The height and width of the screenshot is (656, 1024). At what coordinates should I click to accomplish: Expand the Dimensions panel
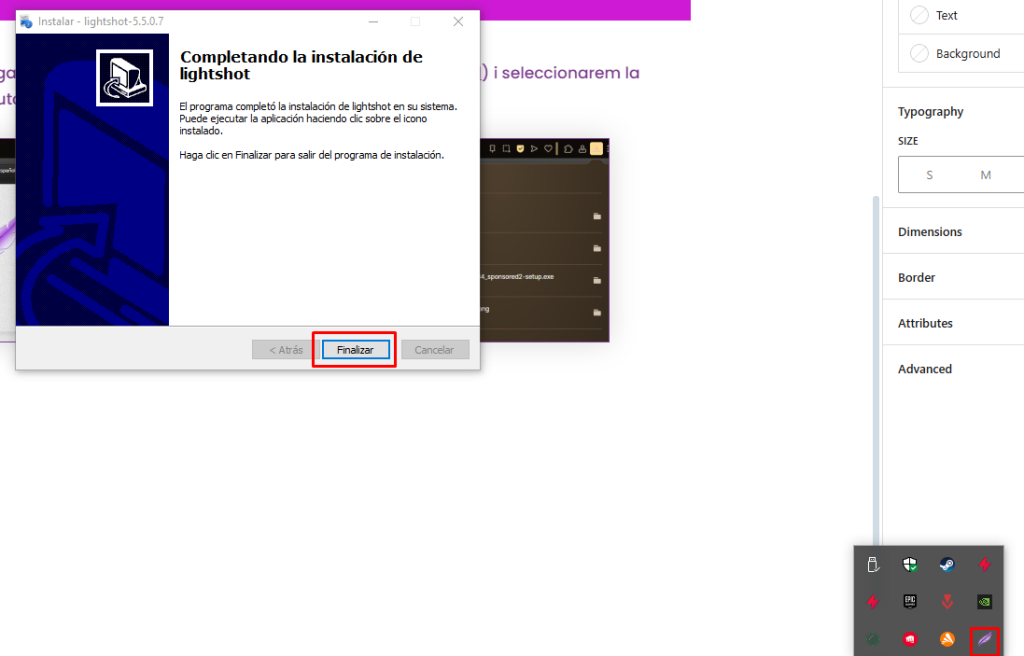click(930, 232)
